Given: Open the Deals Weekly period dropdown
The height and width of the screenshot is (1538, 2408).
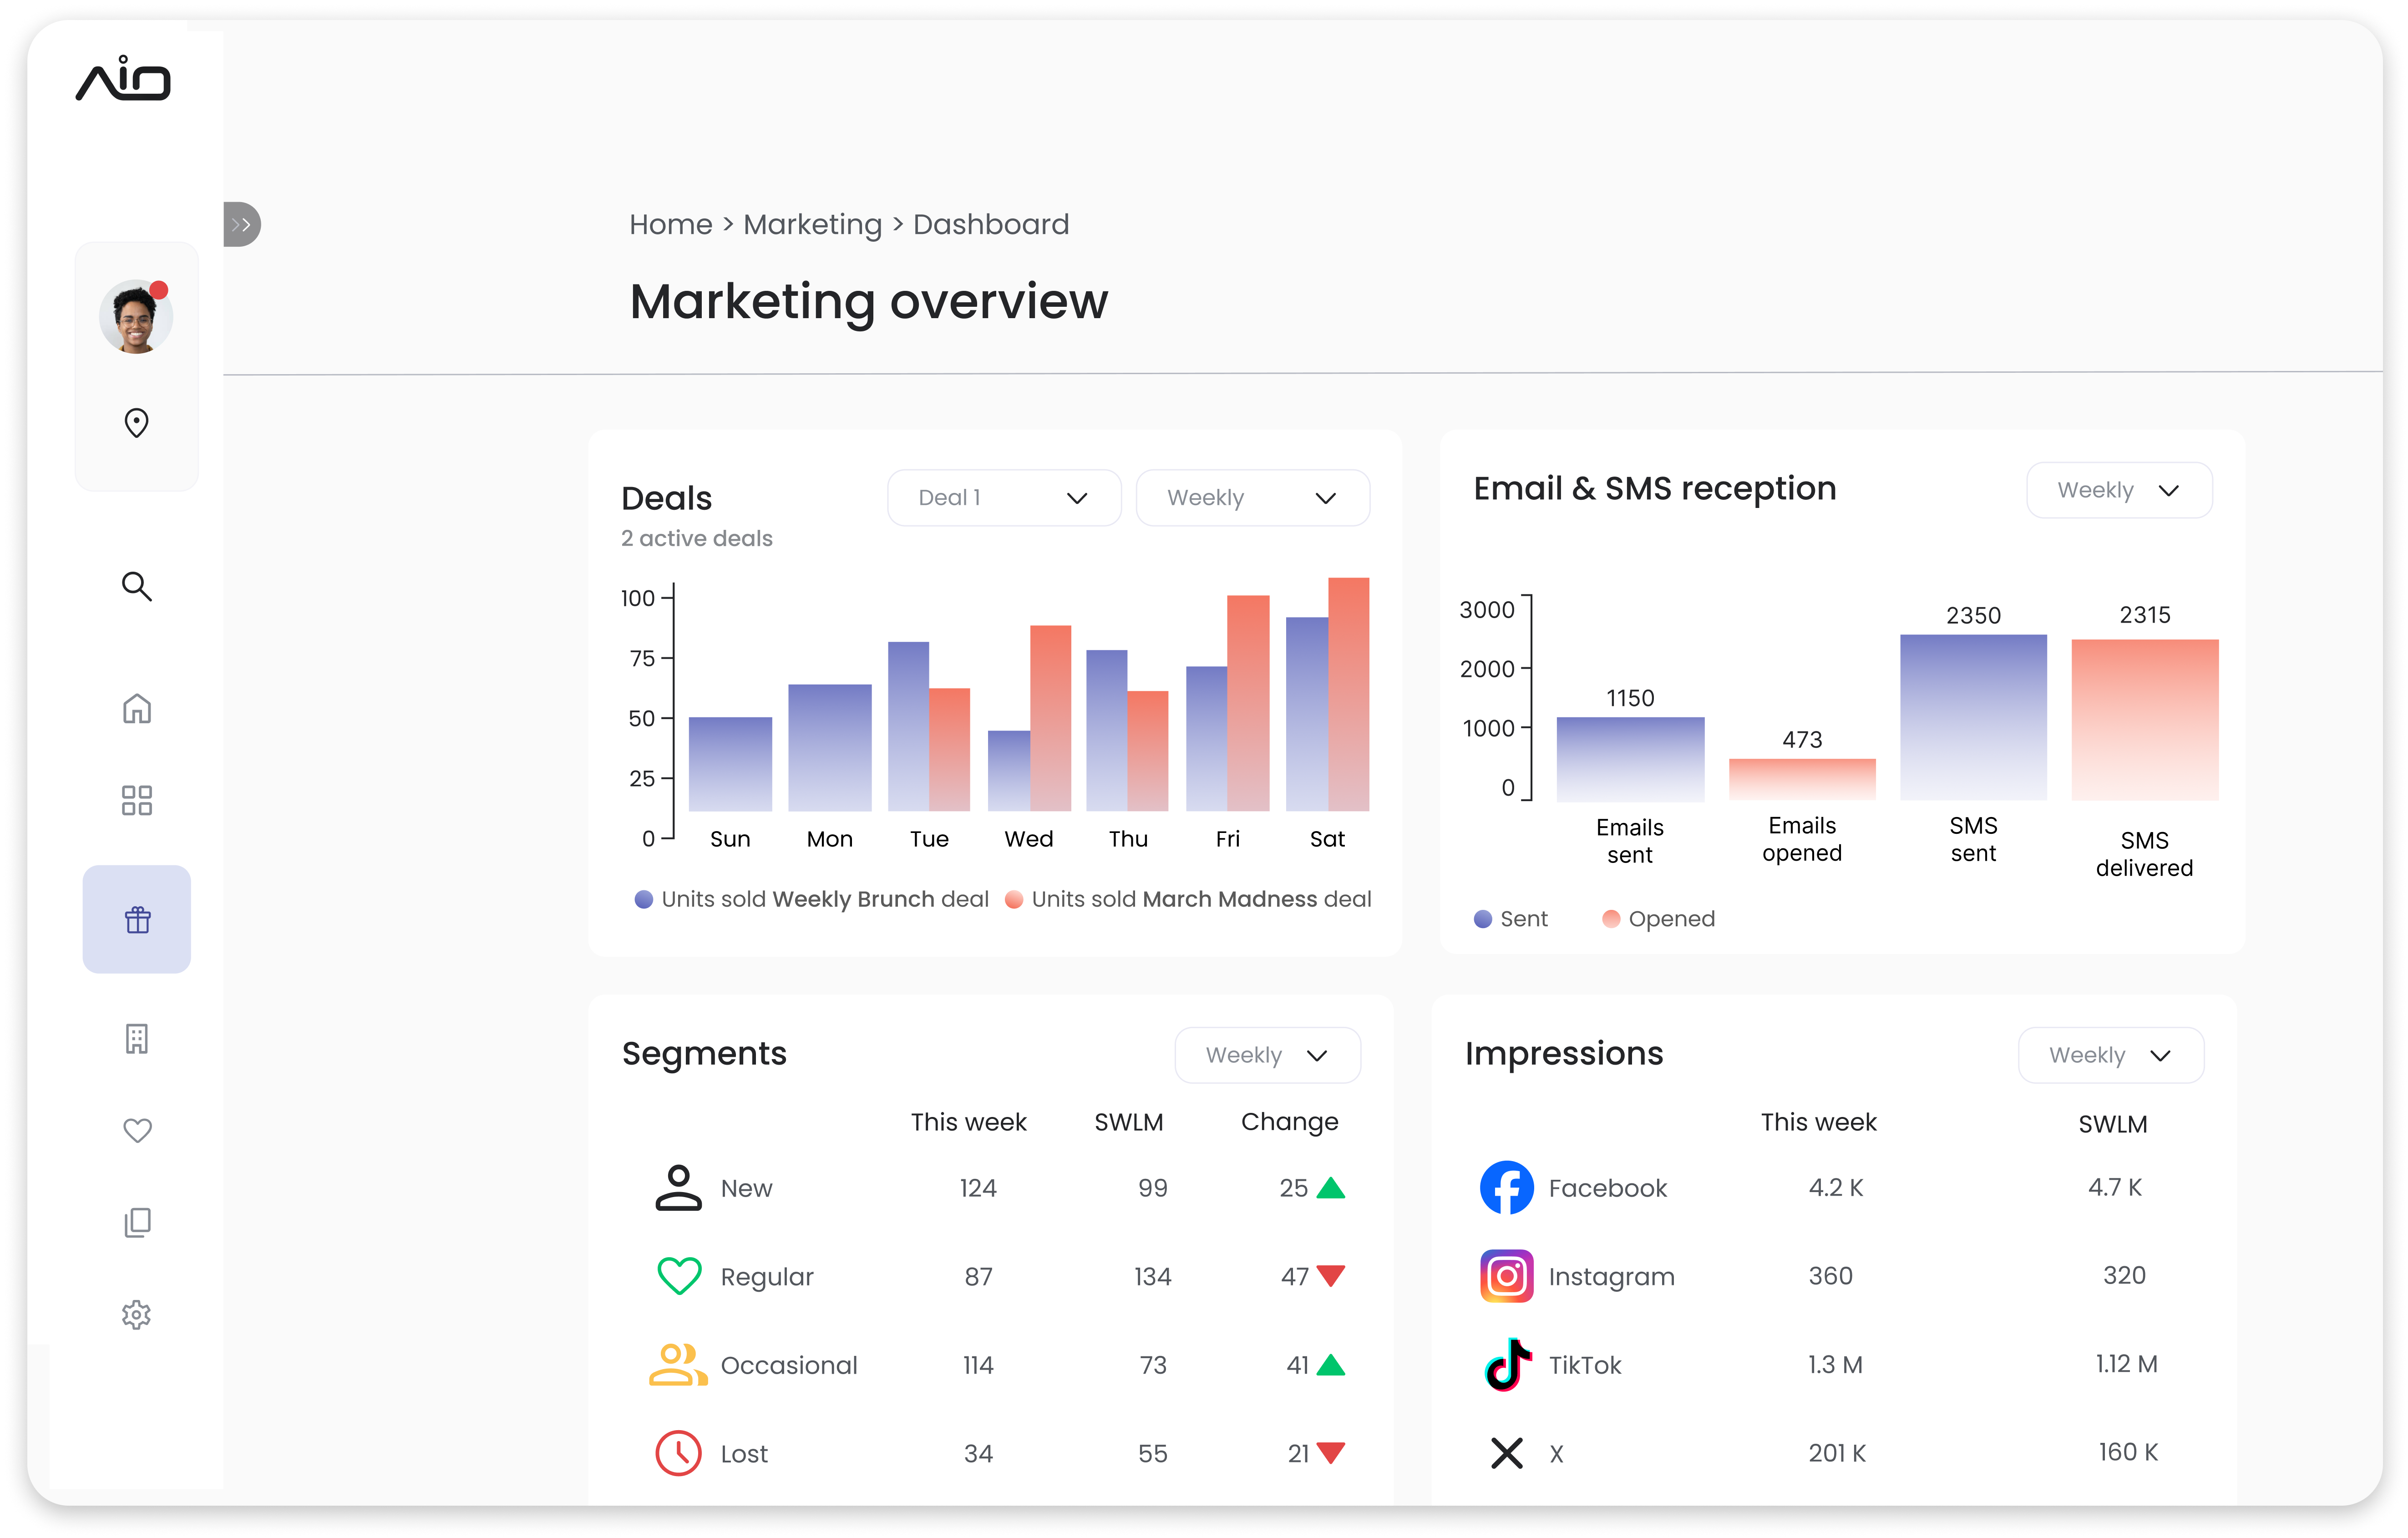Looking at the screenshot, I should point(1252,498).
